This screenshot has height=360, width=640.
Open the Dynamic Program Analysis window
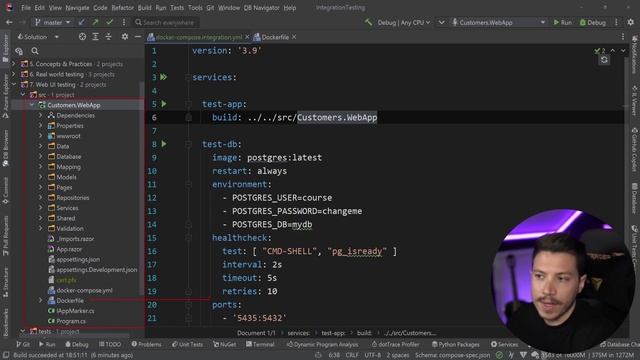coord(322,344)
